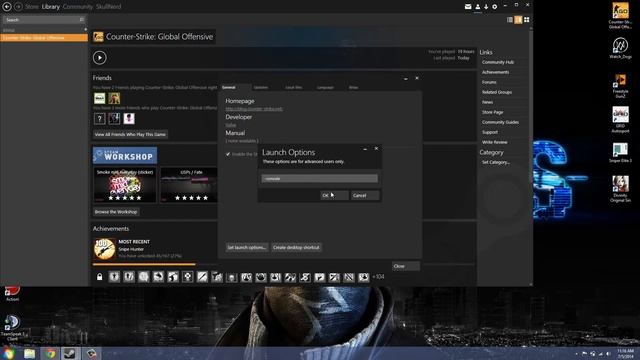
Task: Open the Related Groups link
Action: 497,92
